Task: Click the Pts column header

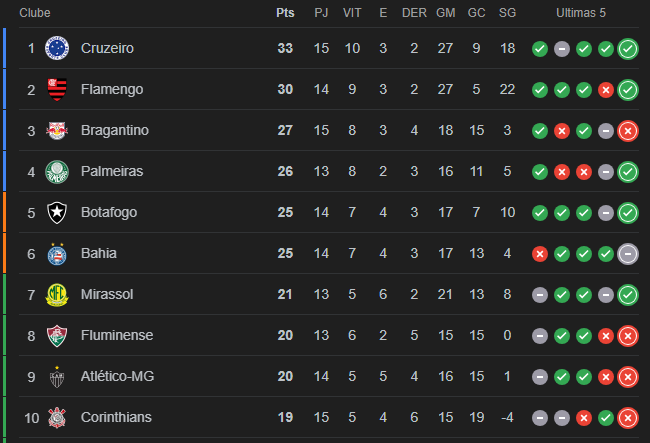Action: (285, 13)
